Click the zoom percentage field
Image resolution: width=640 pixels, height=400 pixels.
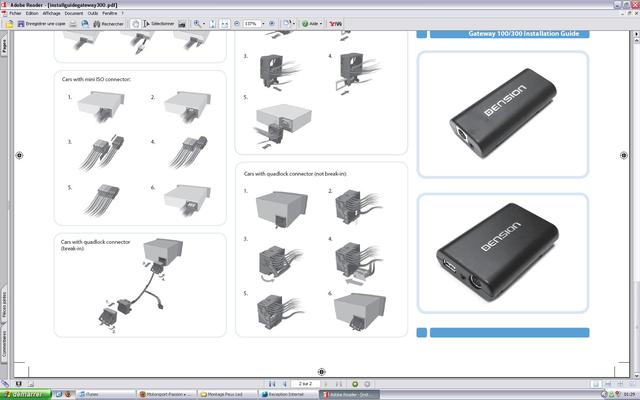251,24
